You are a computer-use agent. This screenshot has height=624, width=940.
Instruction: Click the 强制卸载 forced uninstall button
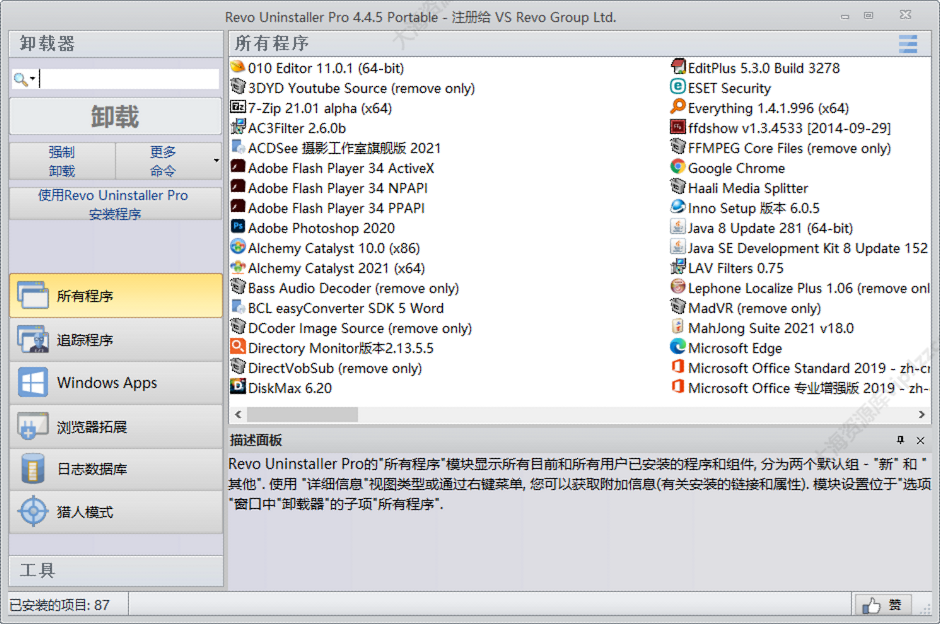pos(62,161)
